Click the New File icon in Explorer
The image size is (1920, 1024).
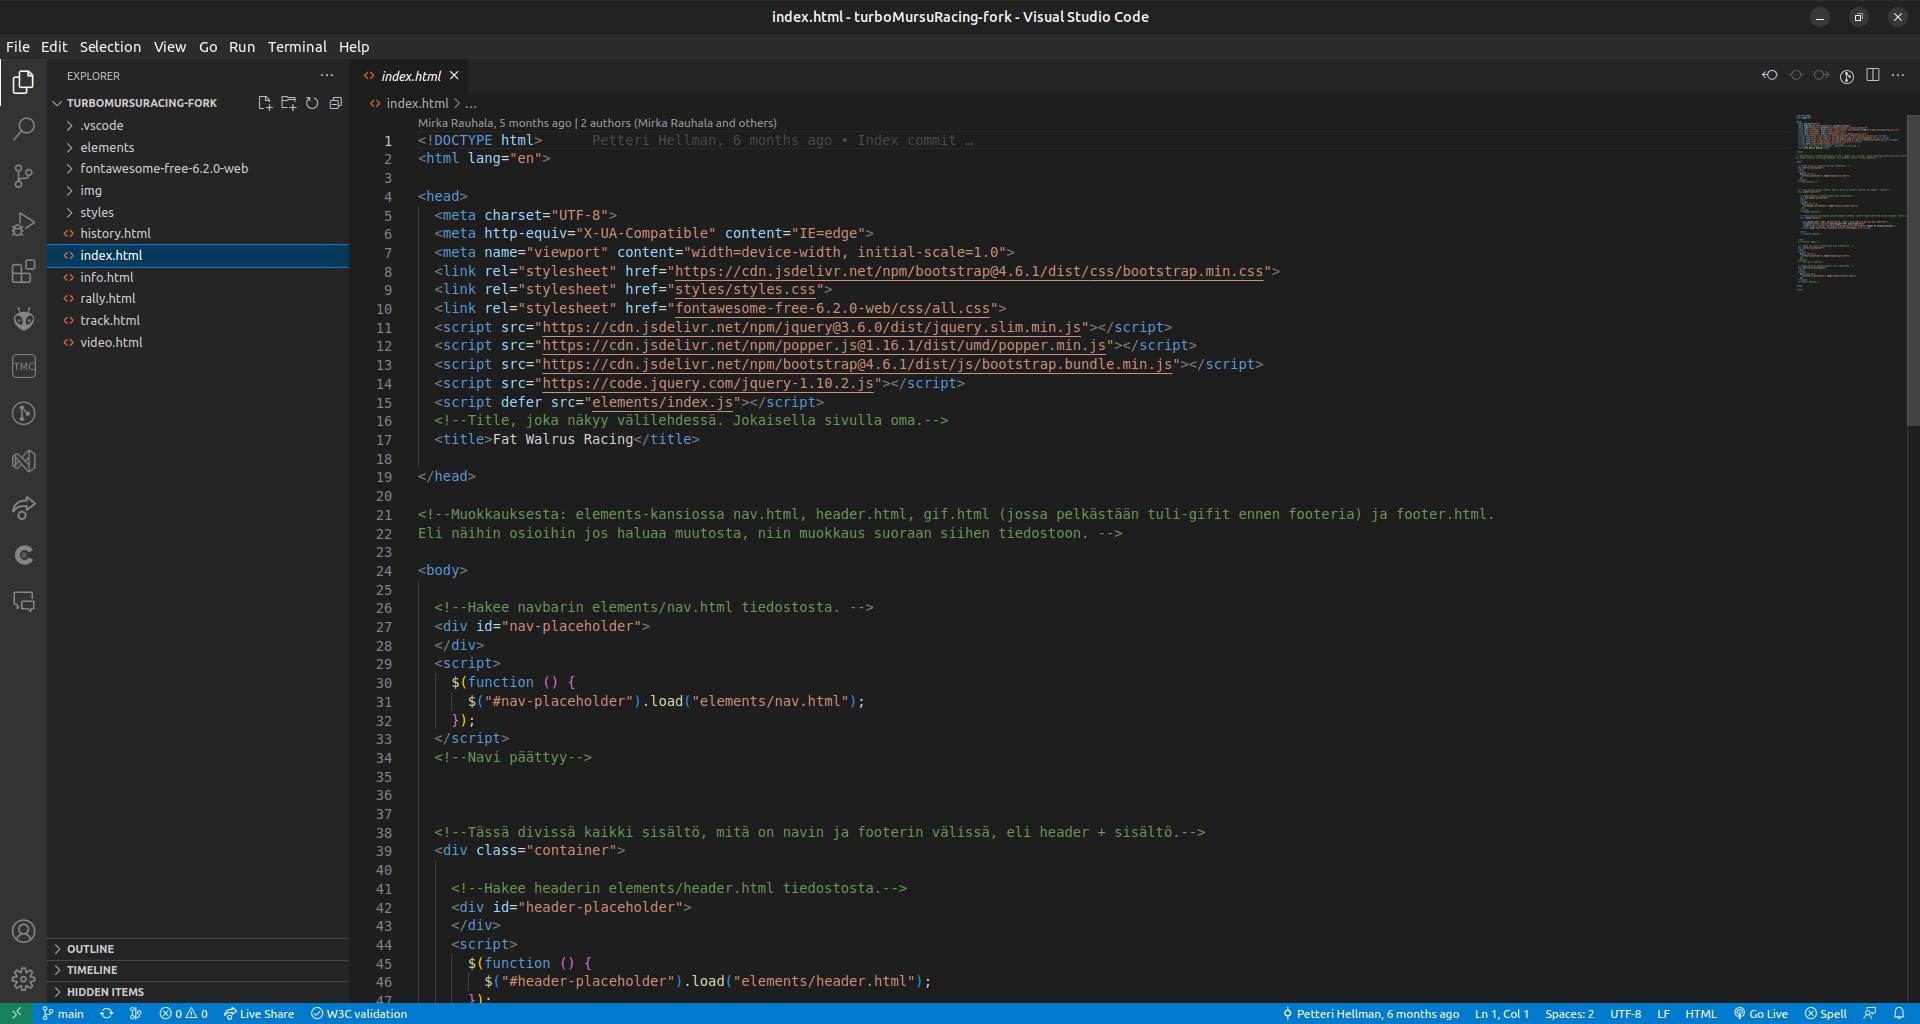point(265,103)
